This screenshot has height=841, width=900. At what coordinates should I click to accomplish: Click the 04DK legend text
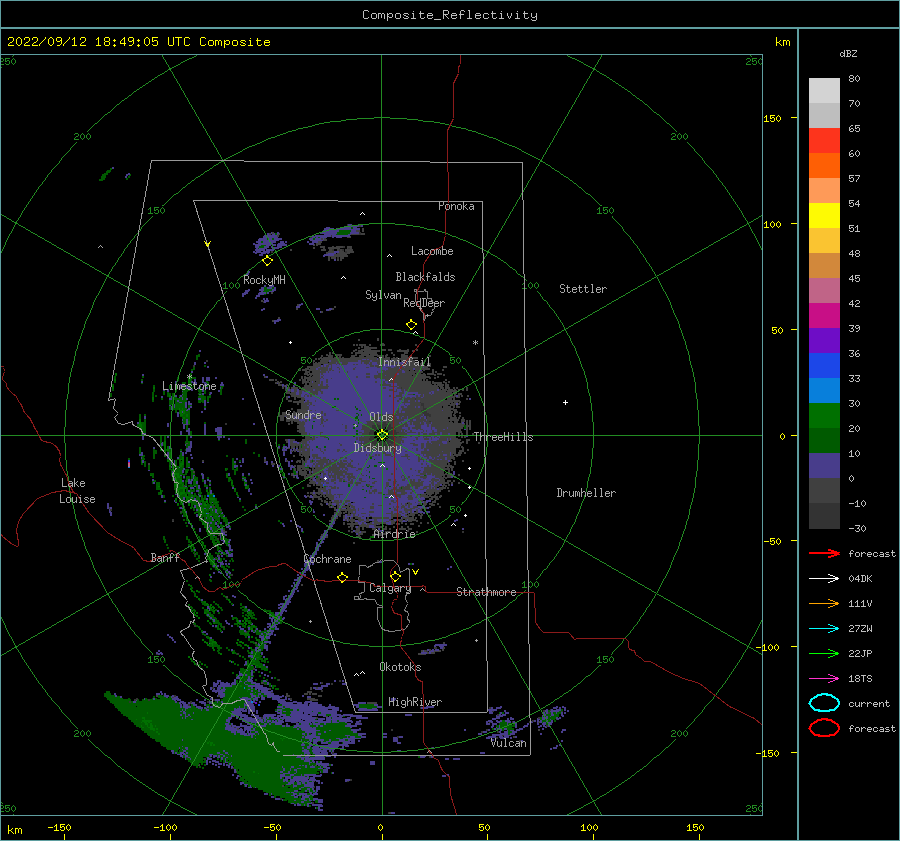860,579
